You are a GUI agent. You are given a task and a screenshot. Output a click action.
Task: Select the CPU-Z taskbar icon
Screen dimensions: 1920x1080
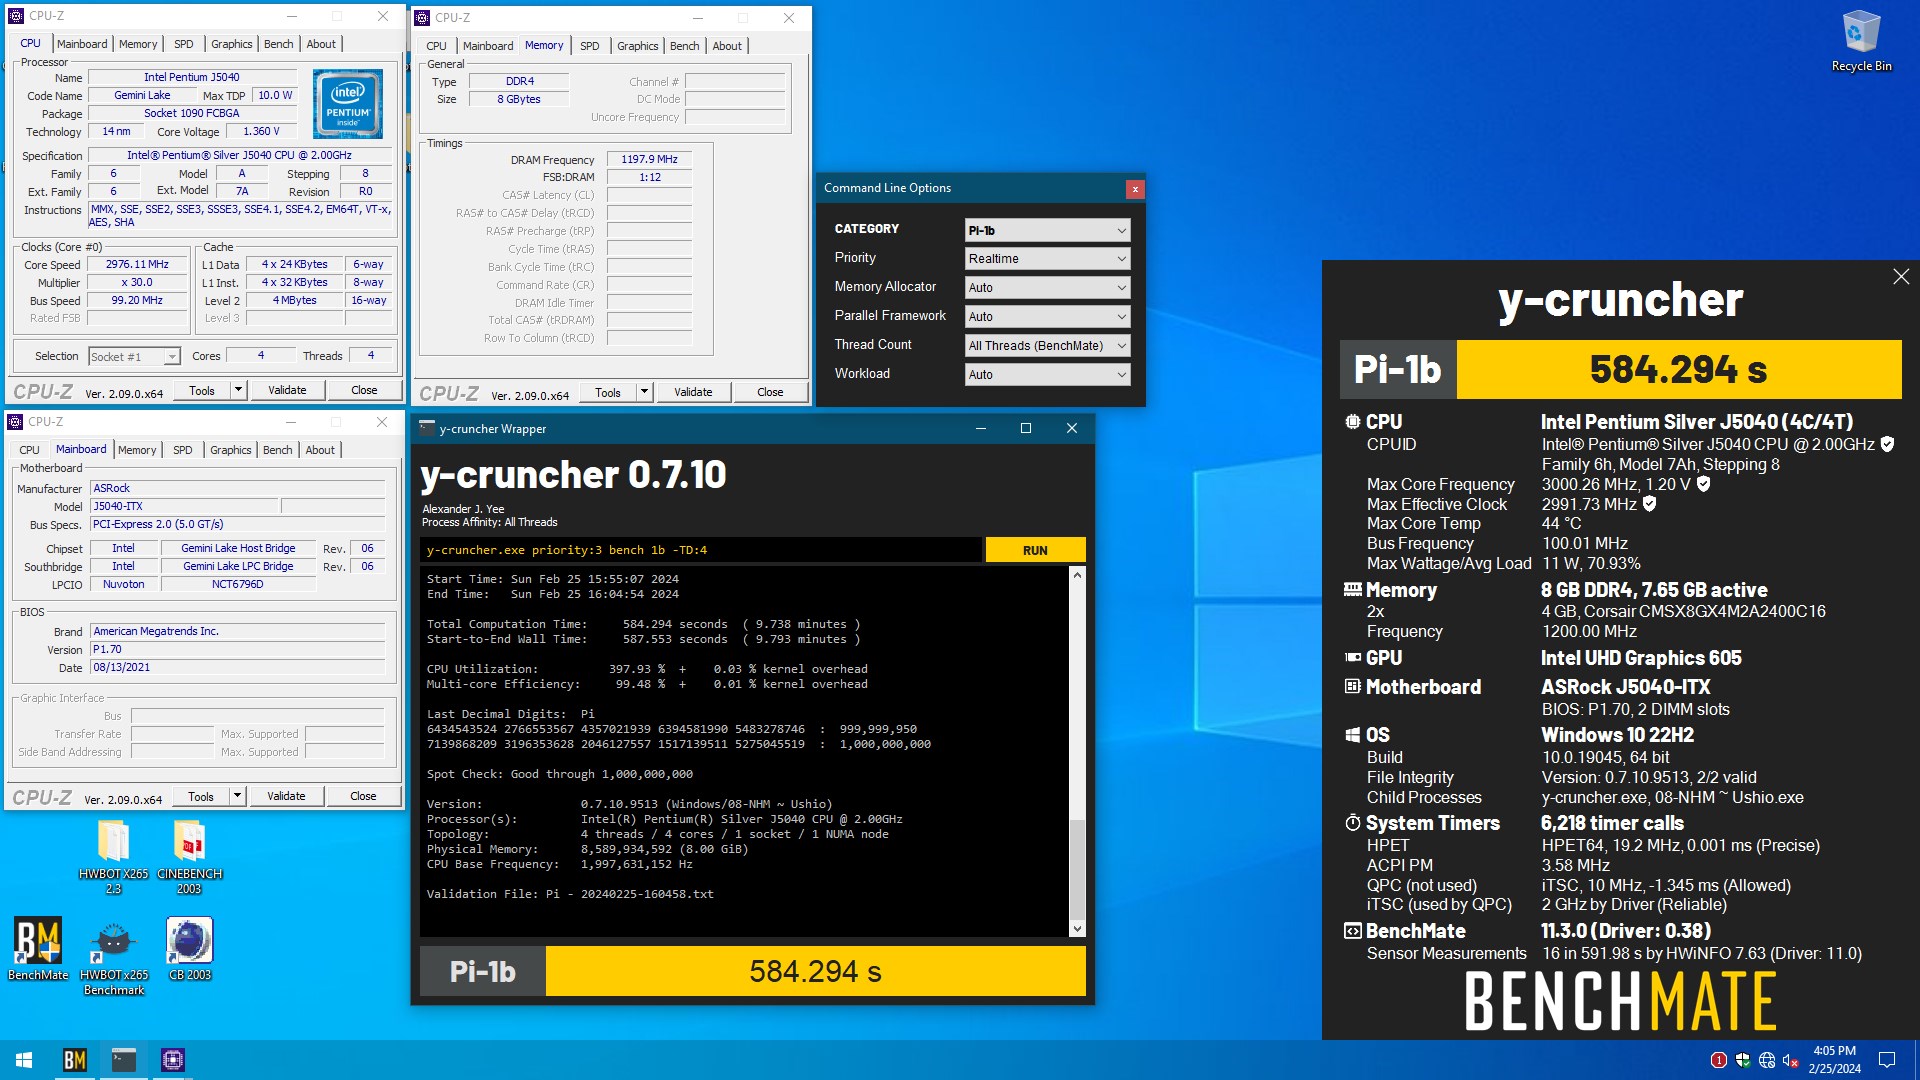pyautogui.click(x=172, y=1060)
